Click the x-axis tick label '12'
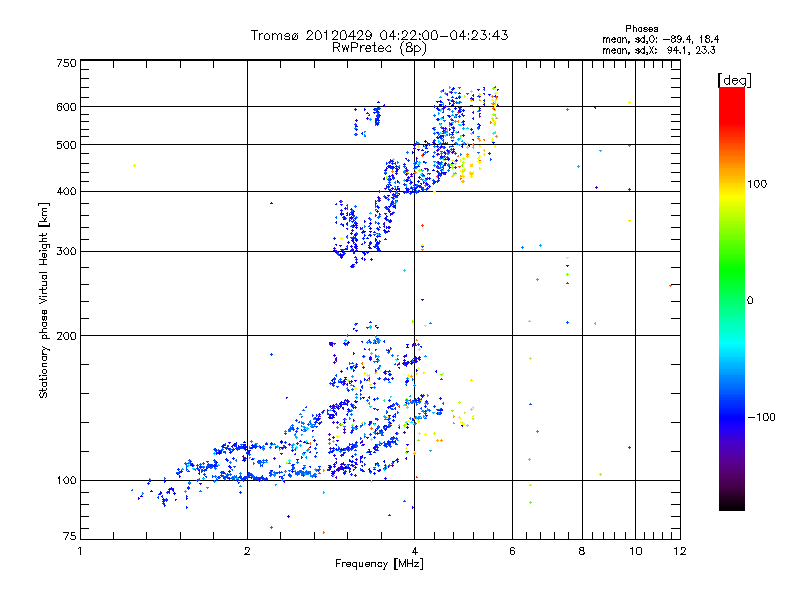 pyautogui.click(x=680, y=551)
